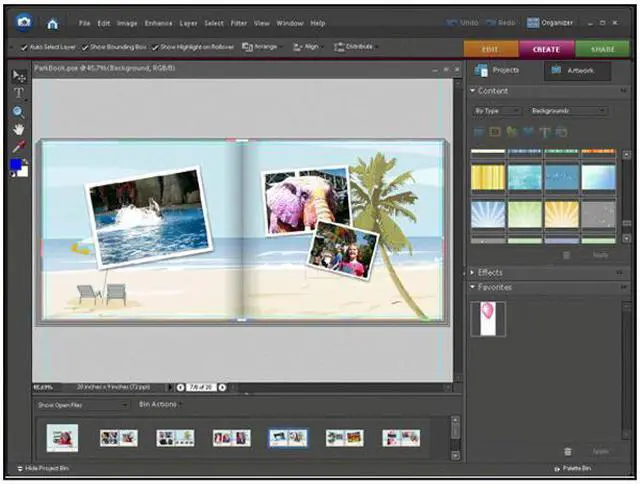This screenshot has width=640, height=484.
Task: Collapse the Content panel
Action: pos(473,90)
